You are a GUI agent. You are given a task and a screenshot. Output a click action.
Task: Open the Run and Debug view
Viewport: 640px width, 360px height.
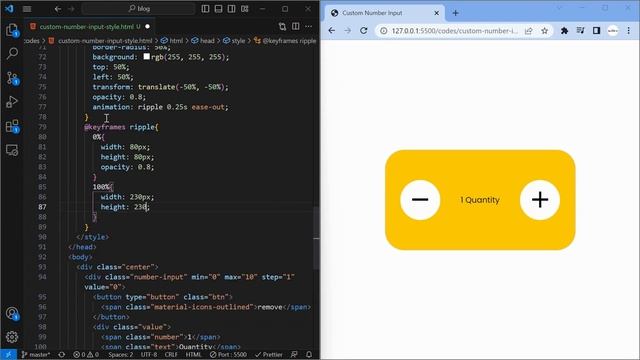(x=12, y=102)
